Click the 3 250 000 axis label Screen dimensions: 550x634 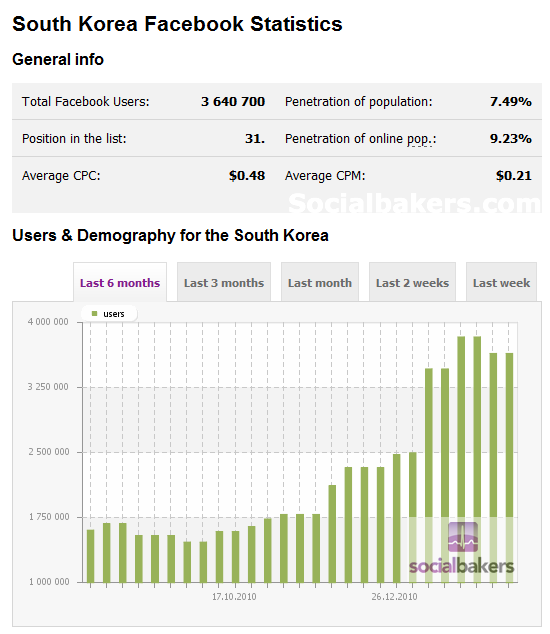point(48,387)
